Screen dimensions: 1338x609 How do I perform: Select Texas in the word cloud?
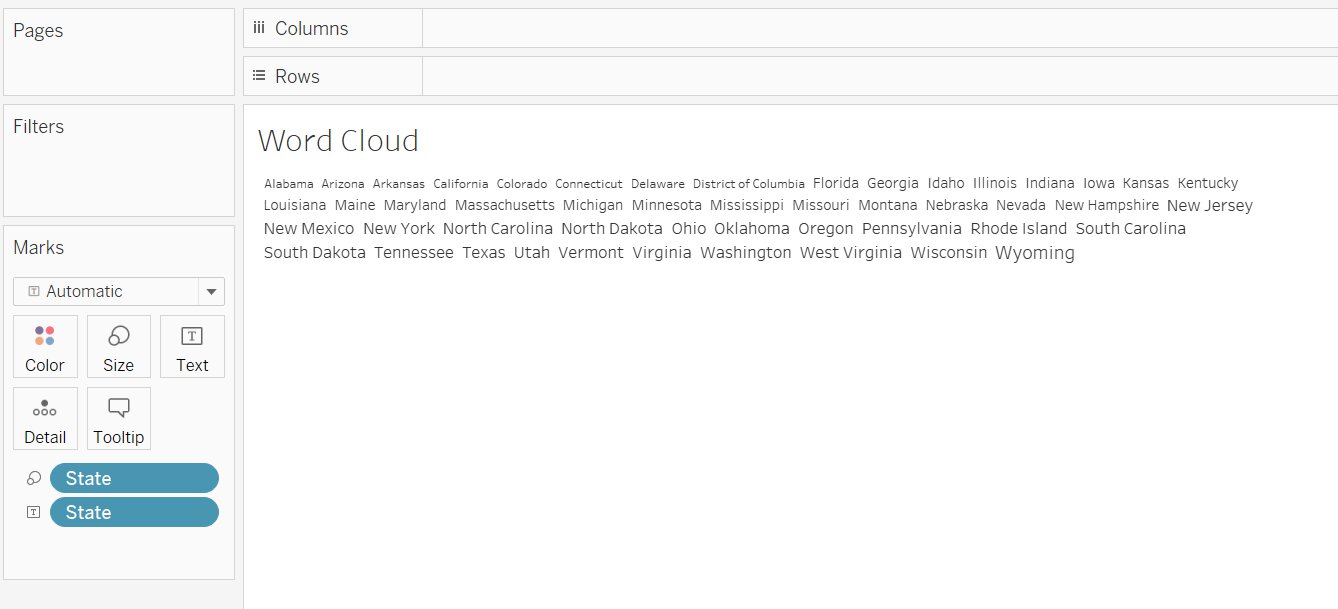point(484,252)
